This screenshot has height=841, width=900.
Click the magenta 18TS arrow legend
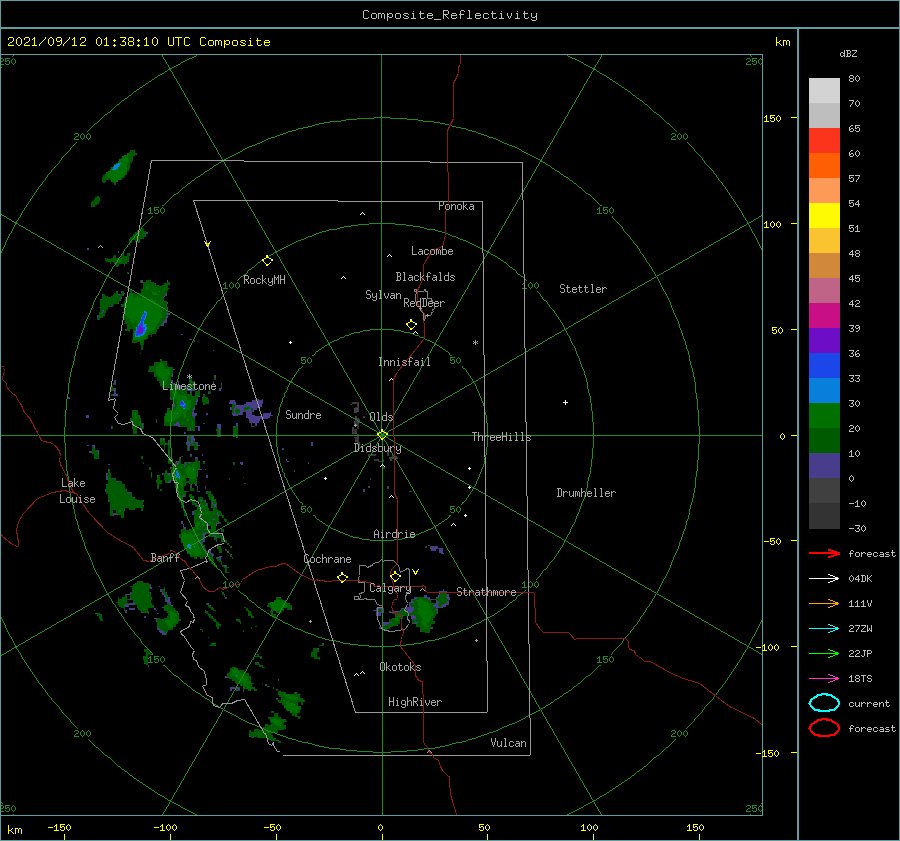coord(825,679)
